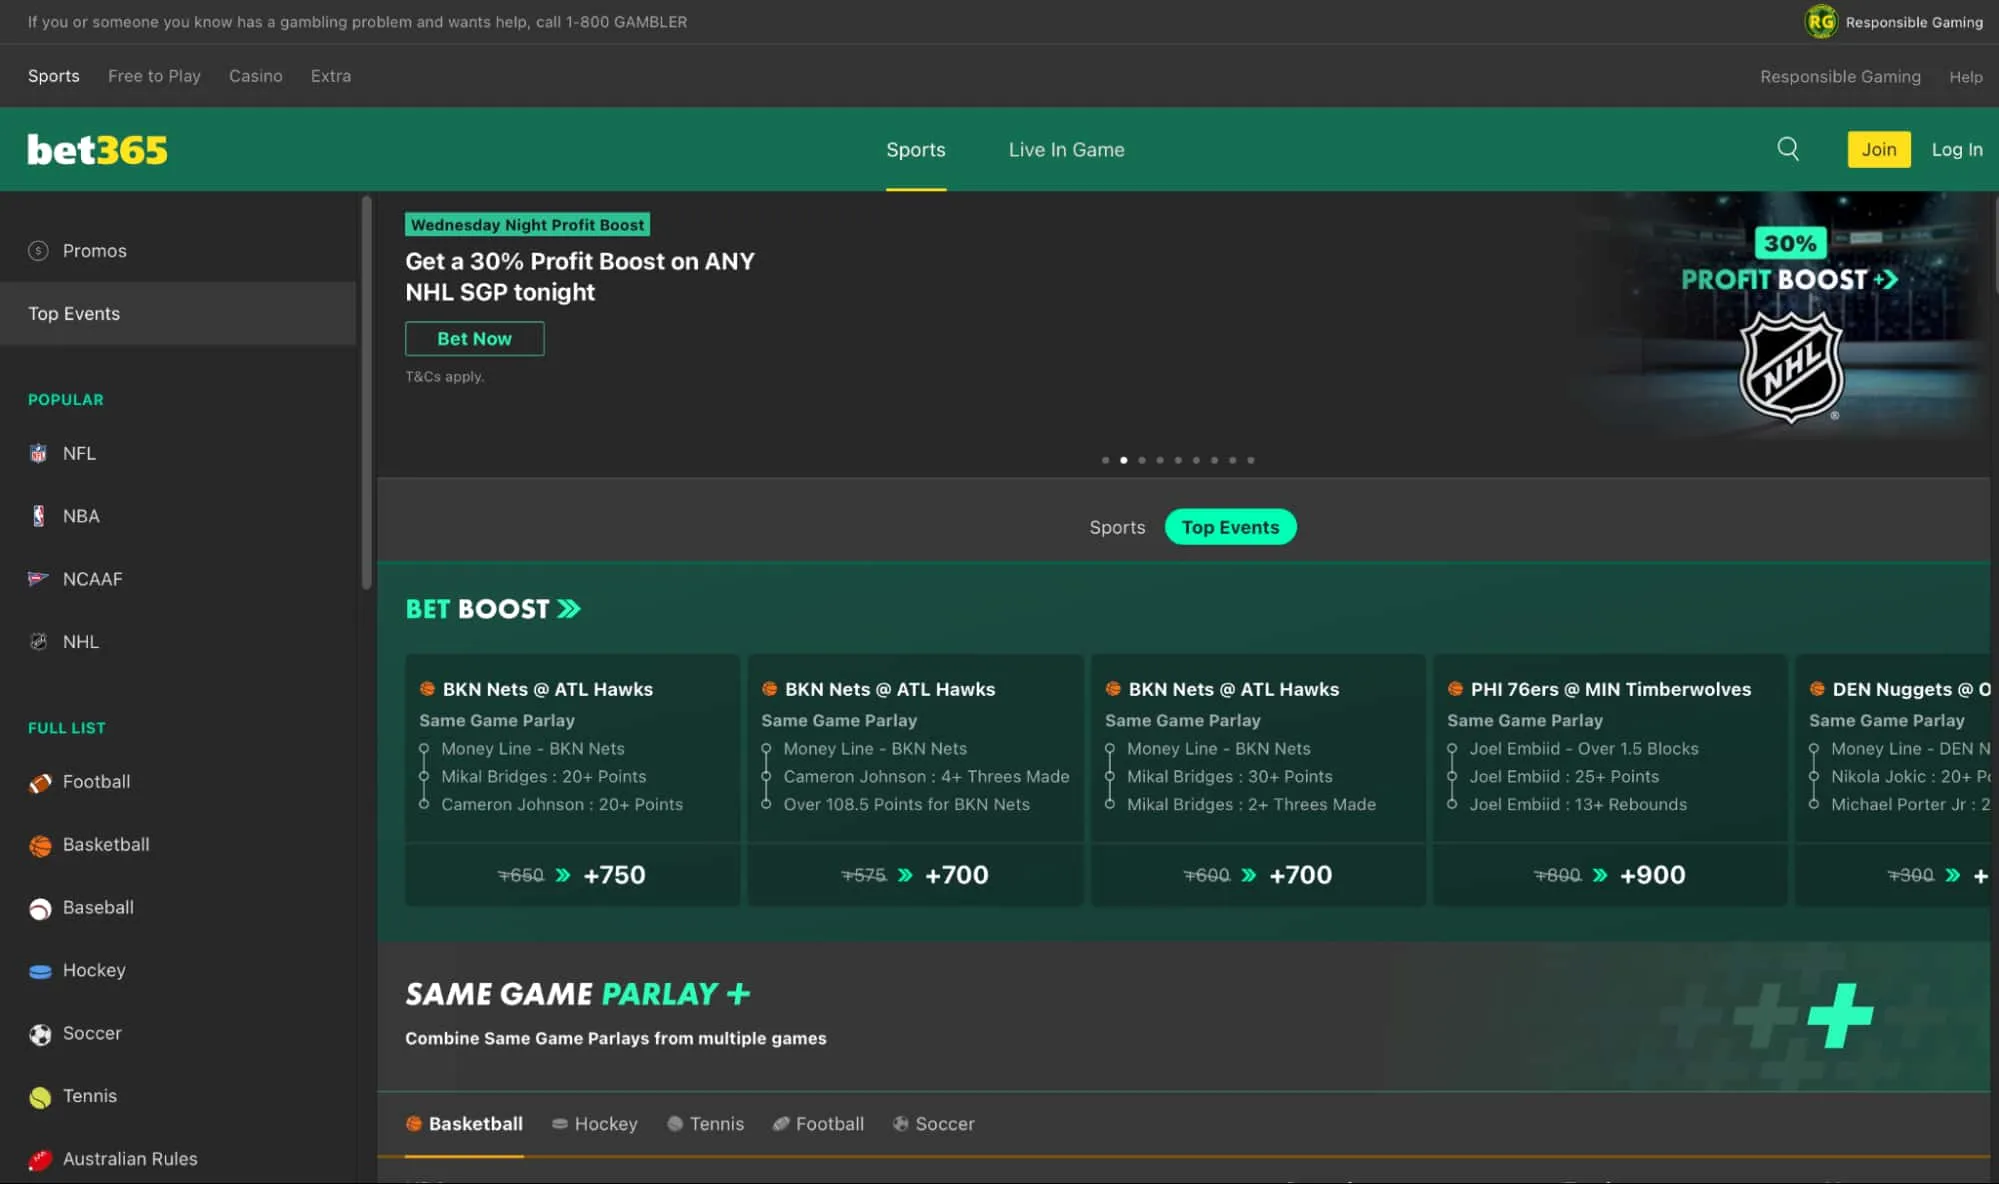Go to first carousel slide dot
This screenshot has width=1999, height=1184.
[x=1105, y=460]
